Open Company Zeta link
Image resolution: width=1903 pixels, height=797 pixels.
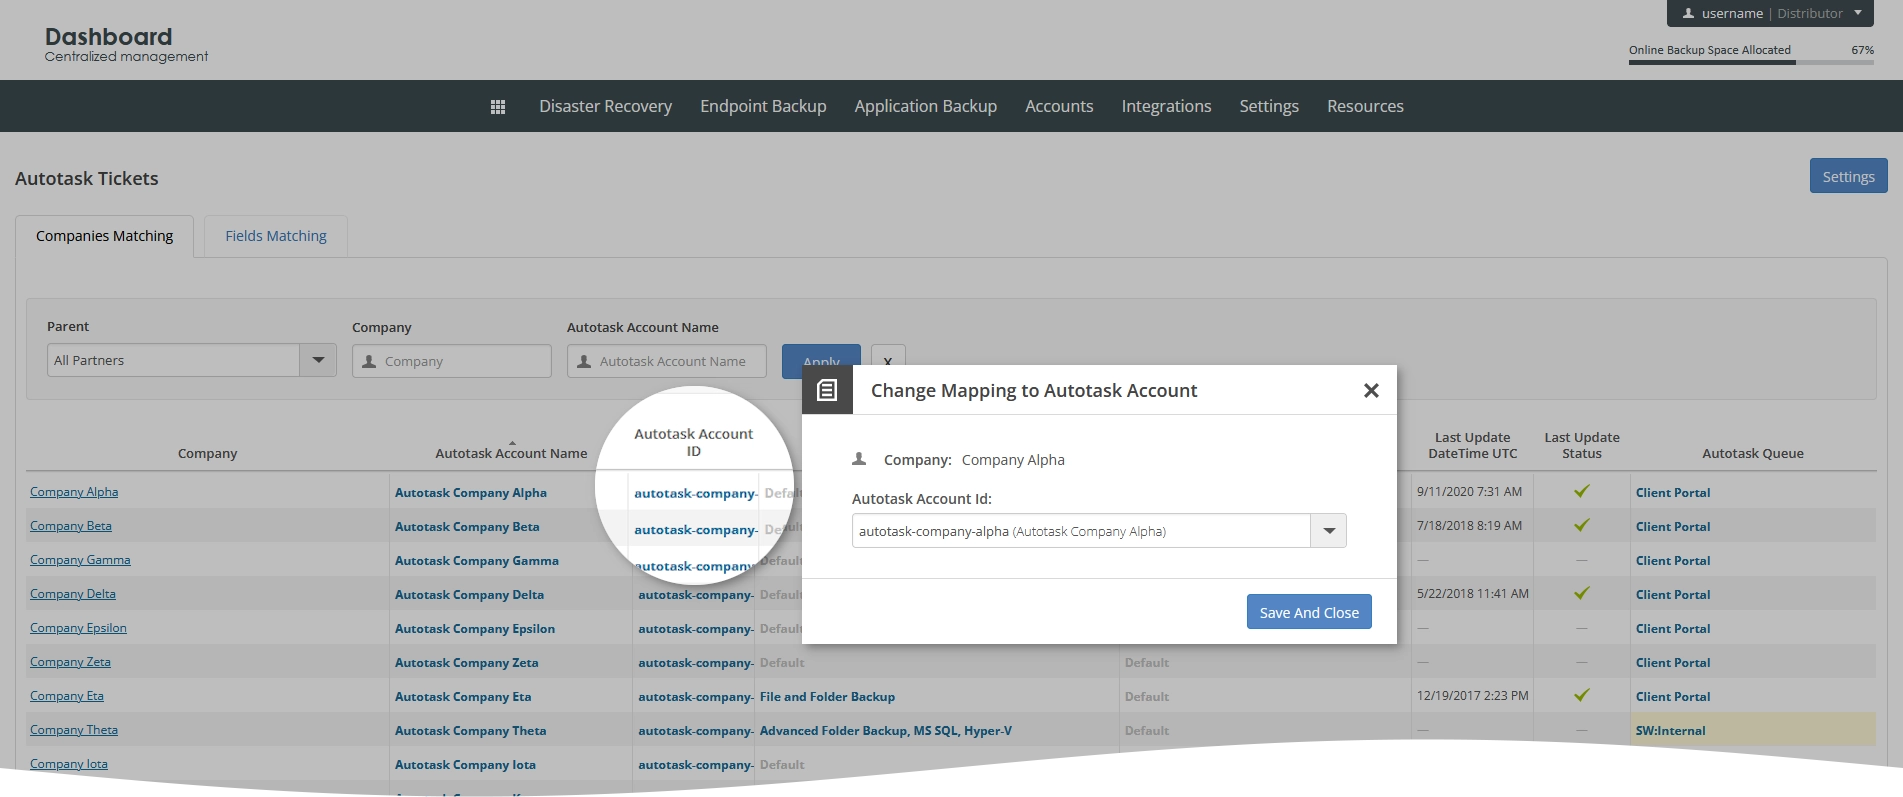(70, 662)
